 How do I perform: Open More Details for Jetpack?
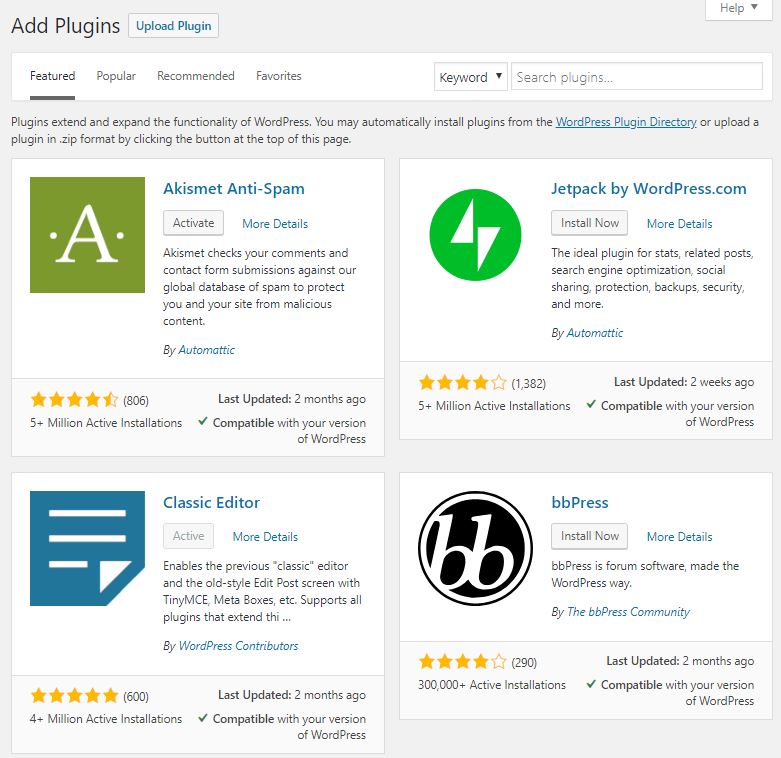679,224
